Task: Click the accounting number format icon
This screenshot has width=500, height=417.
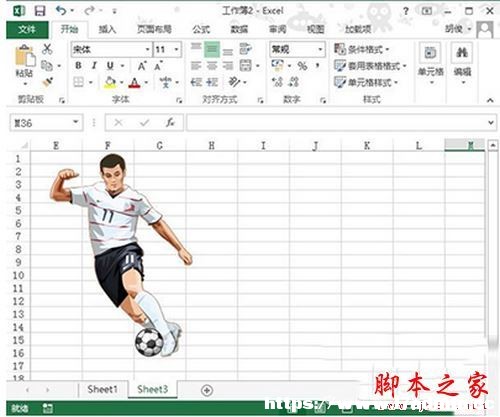Action: (x=277, y=65)
